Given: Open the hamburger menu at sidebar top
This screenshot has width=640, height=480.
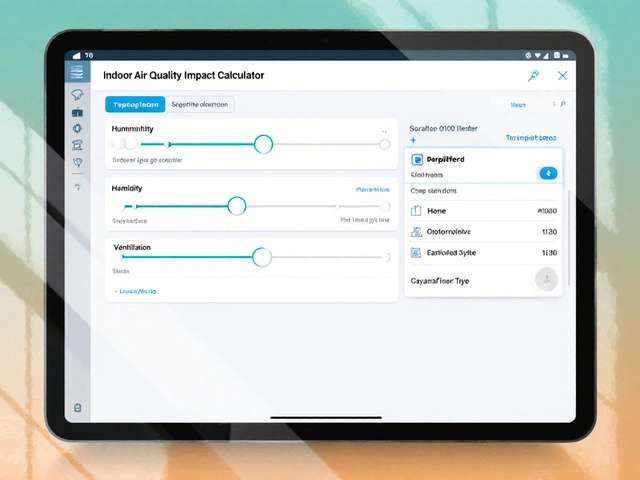Looking at the screenshot, I should 77,73.
